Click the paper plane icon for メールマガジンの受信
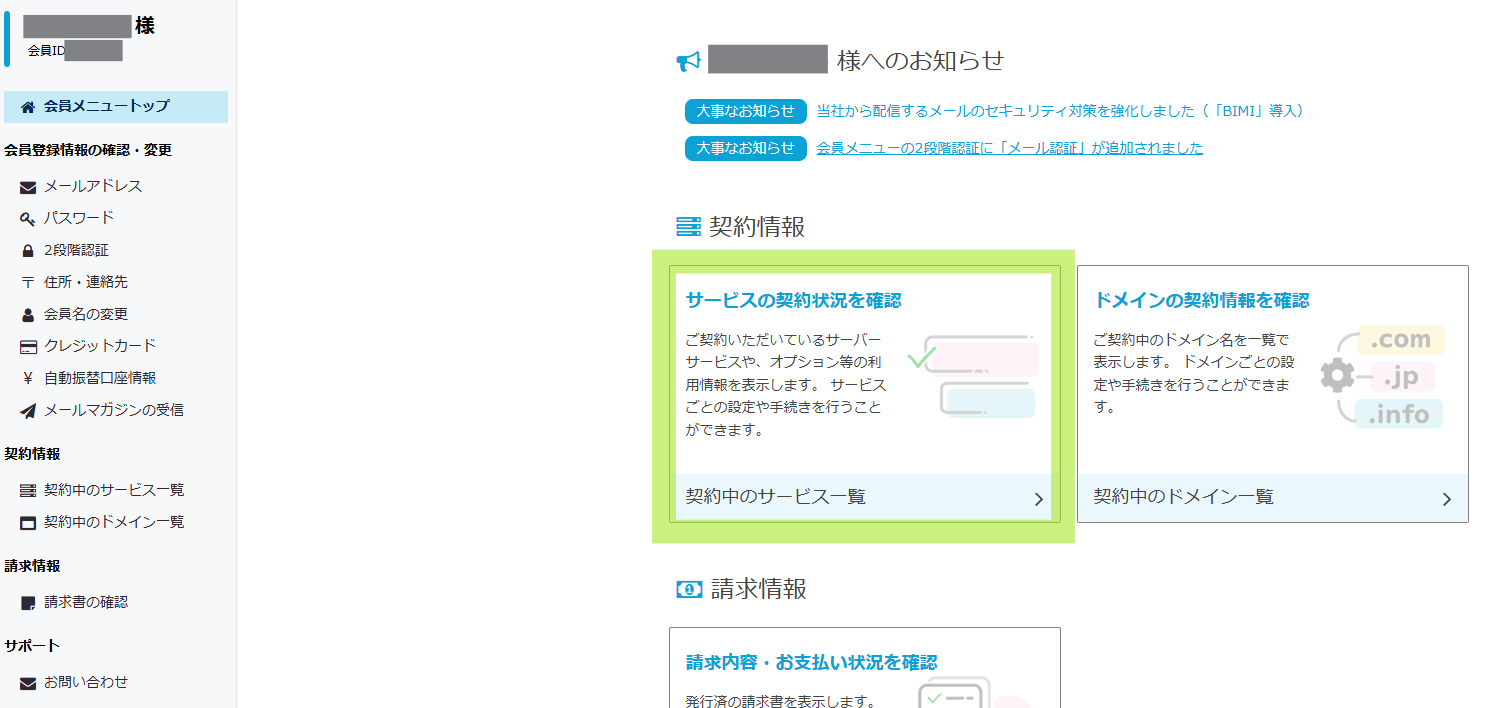Screen dimensions: 1492x708 tap(28, 411)
